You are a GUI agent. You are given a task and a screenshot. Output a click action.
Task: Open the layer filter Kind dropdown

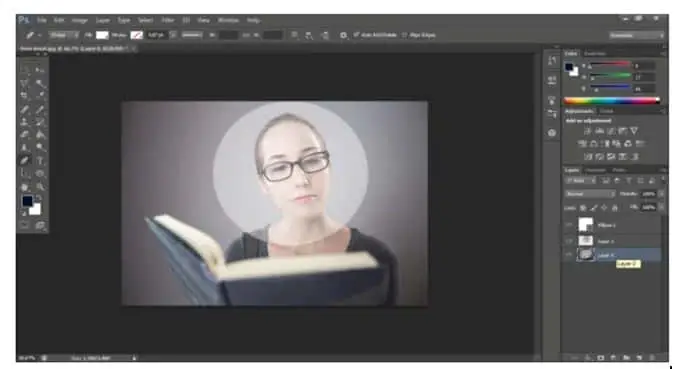pyautogui.click(x=581, y=181)
